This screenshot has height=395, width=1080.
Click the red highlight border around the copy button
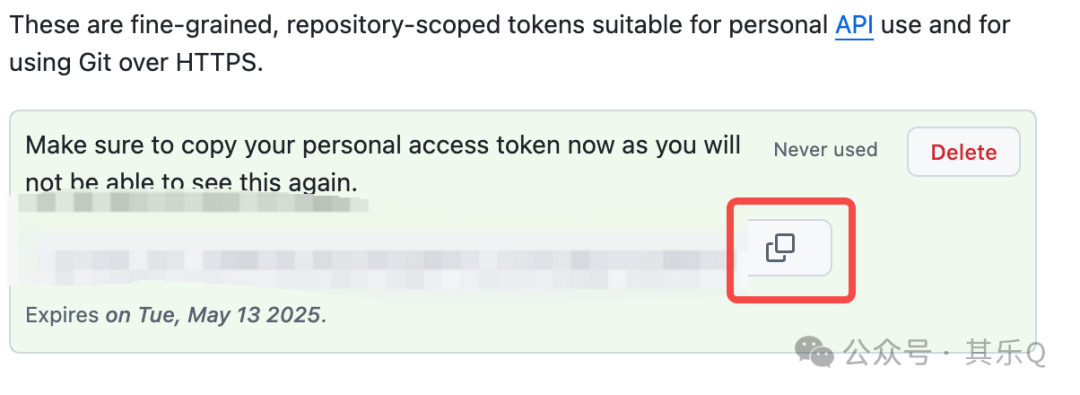(791, 202)
